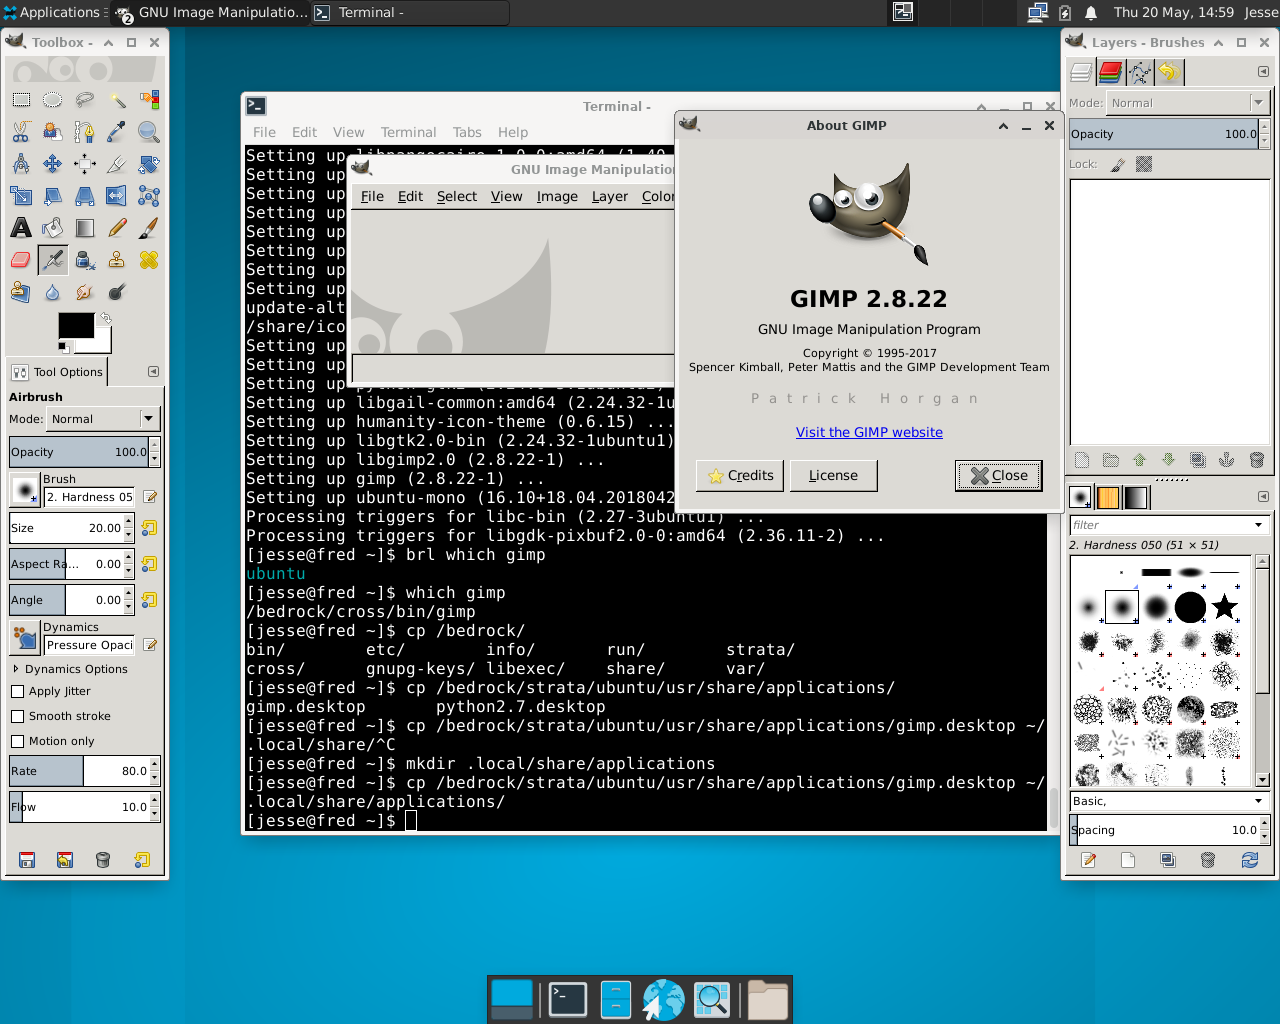Select the Rotate tool
The image size is (1280, 1024).
pyautogui.click(x=149, y=164)
